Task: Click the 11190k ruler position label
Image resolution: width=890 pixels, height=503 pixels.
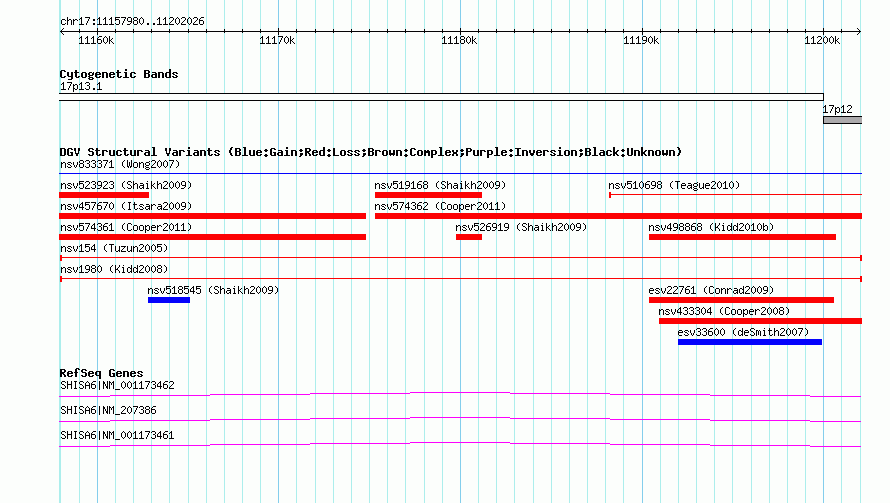Action: (641, 40)
